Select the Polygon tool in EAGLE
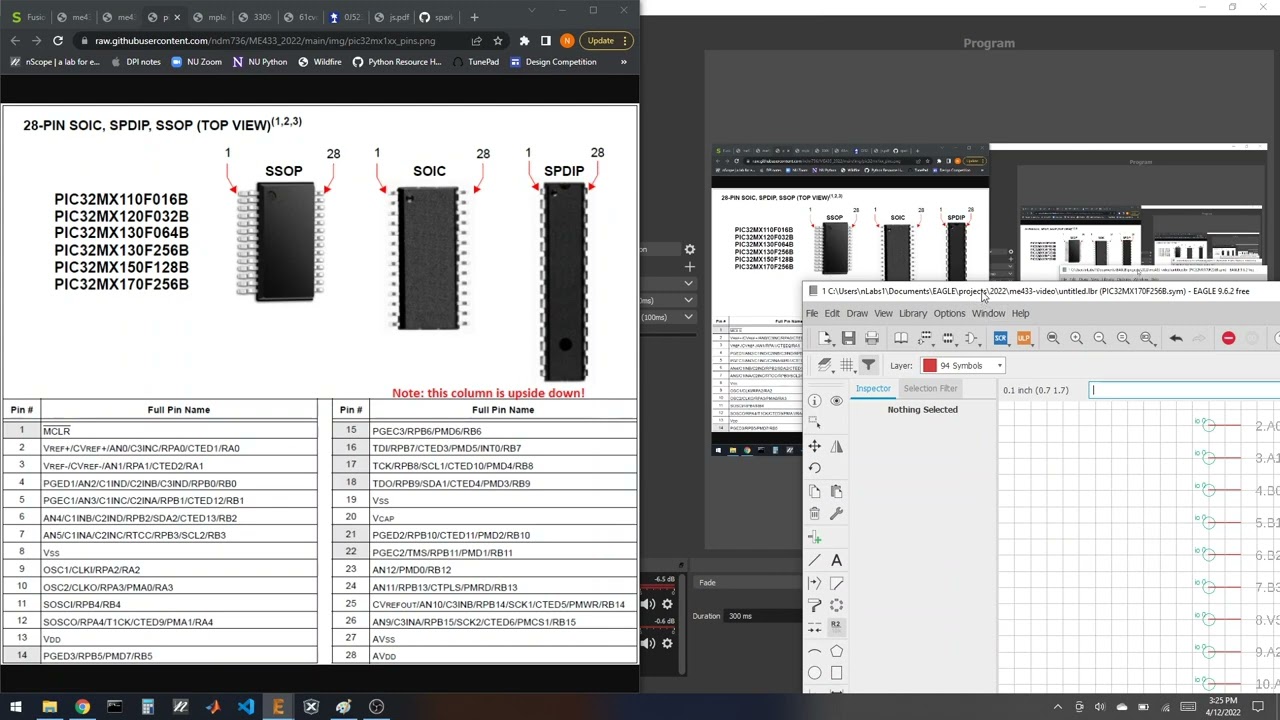The image size is (1280, 720). [x=837, y=651]
